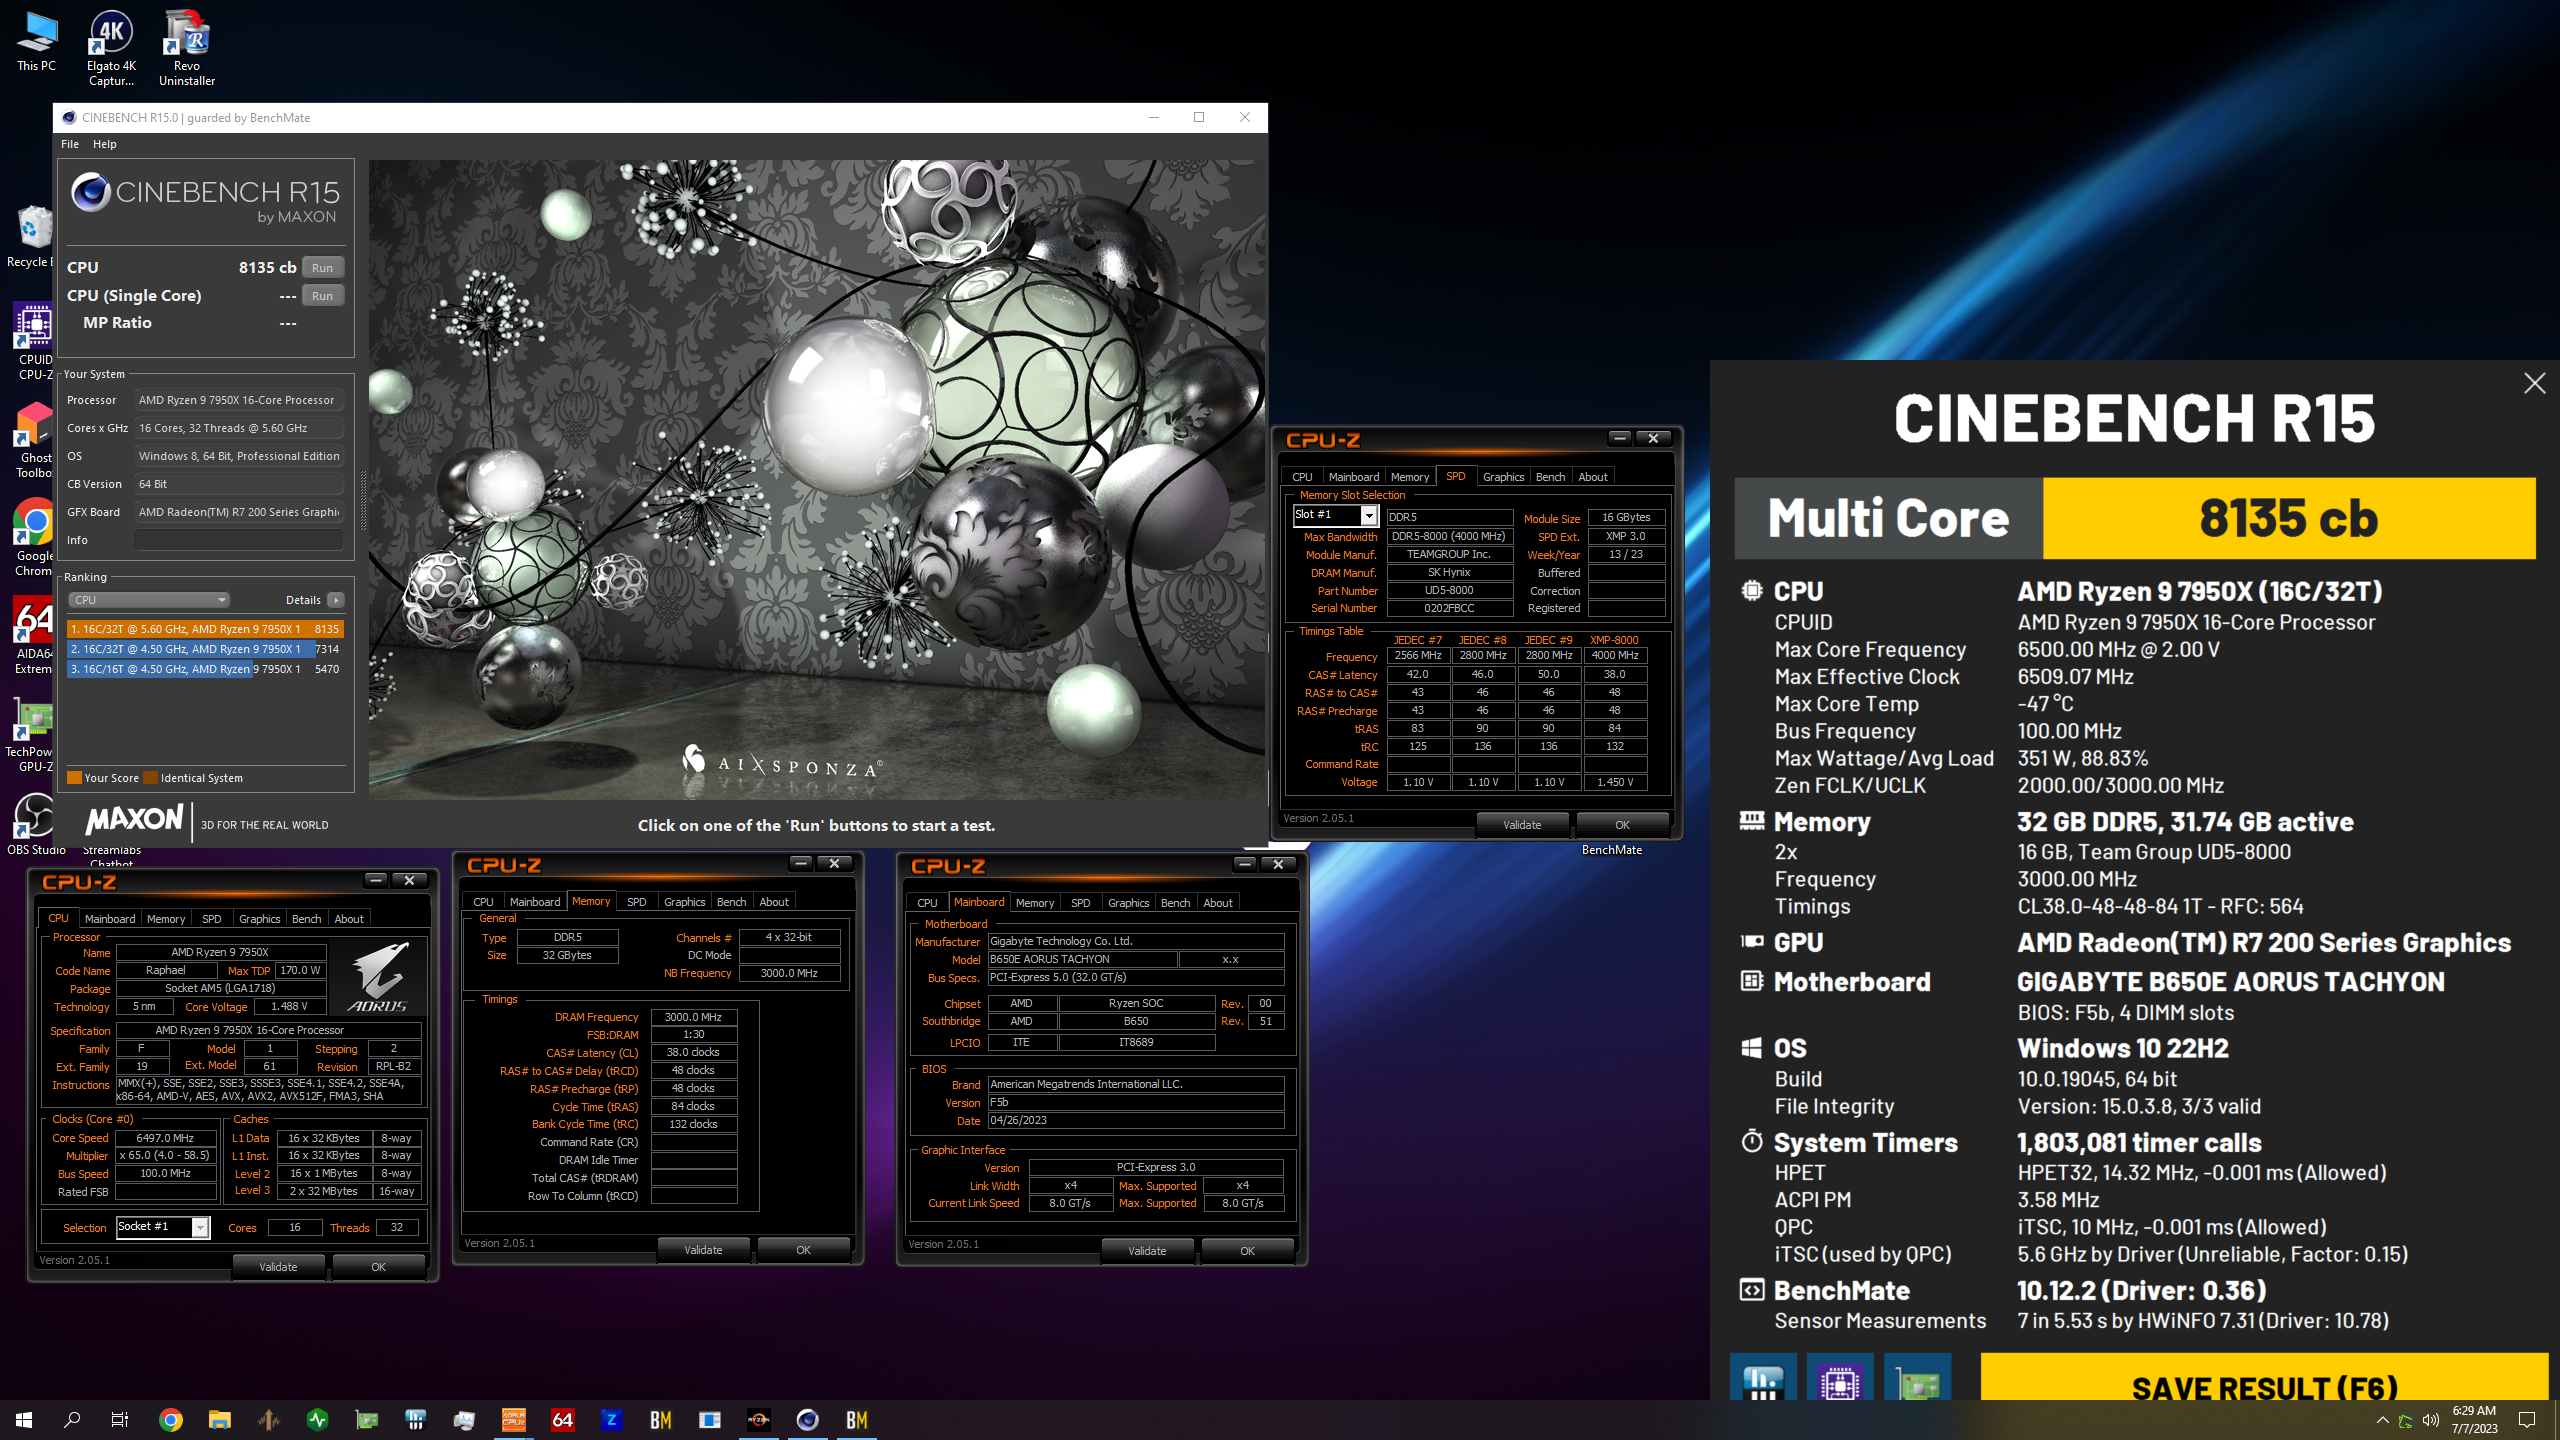Viewport: 2560px width, 1440px height.
Task: Open GPU-Z card icon in BenchMate panel
Action: tap(1917, 1378)
